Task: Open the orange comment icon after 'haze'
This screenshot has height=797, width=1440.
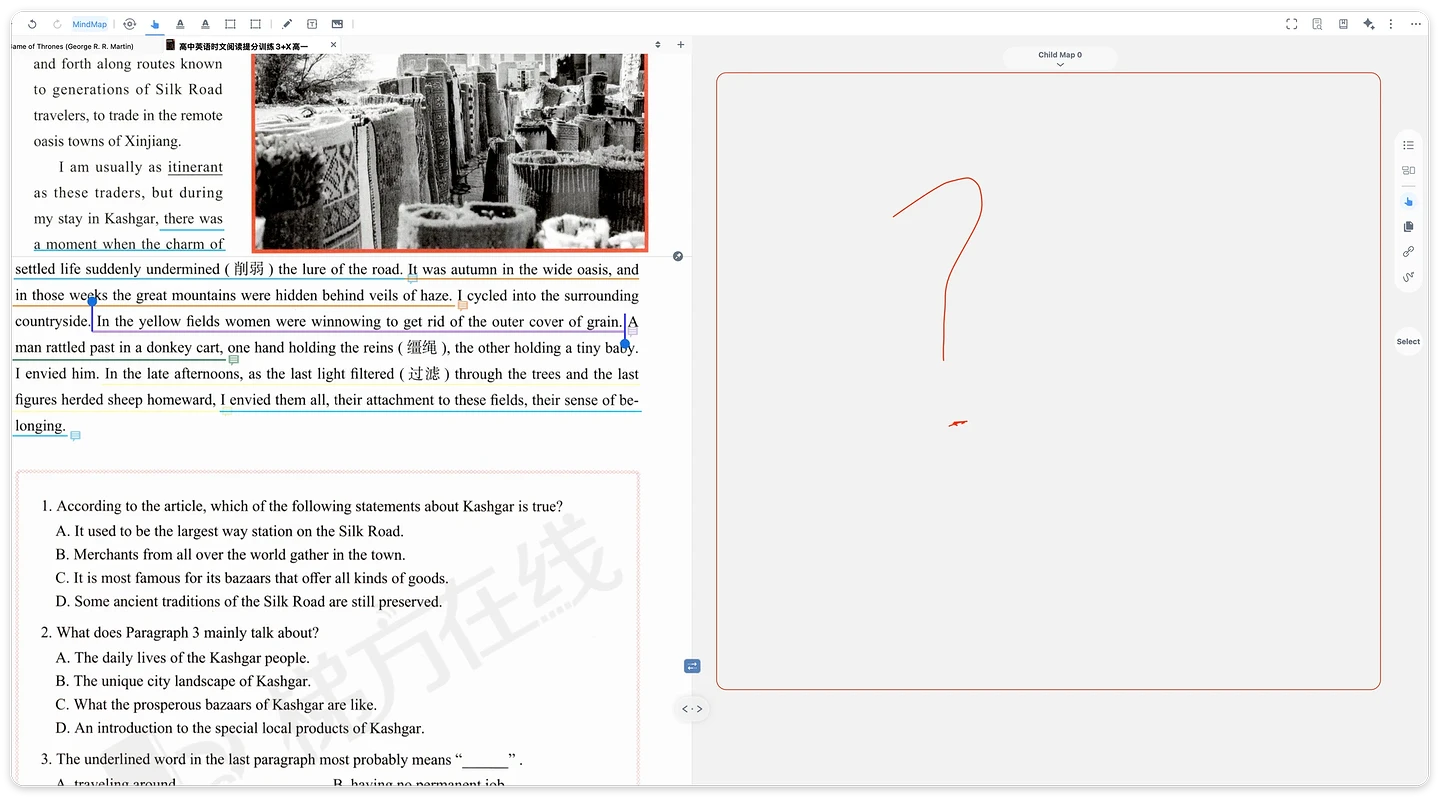Action: [x=463, y=305]
